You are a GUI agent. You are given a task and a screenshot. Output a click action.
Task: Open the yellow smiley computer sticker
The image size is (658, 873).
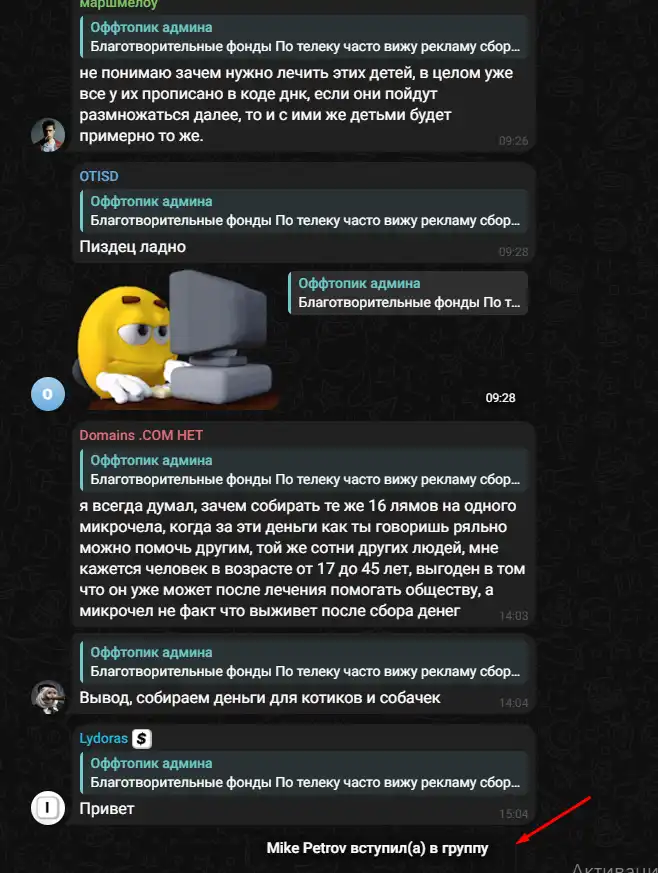pos(174,341)
